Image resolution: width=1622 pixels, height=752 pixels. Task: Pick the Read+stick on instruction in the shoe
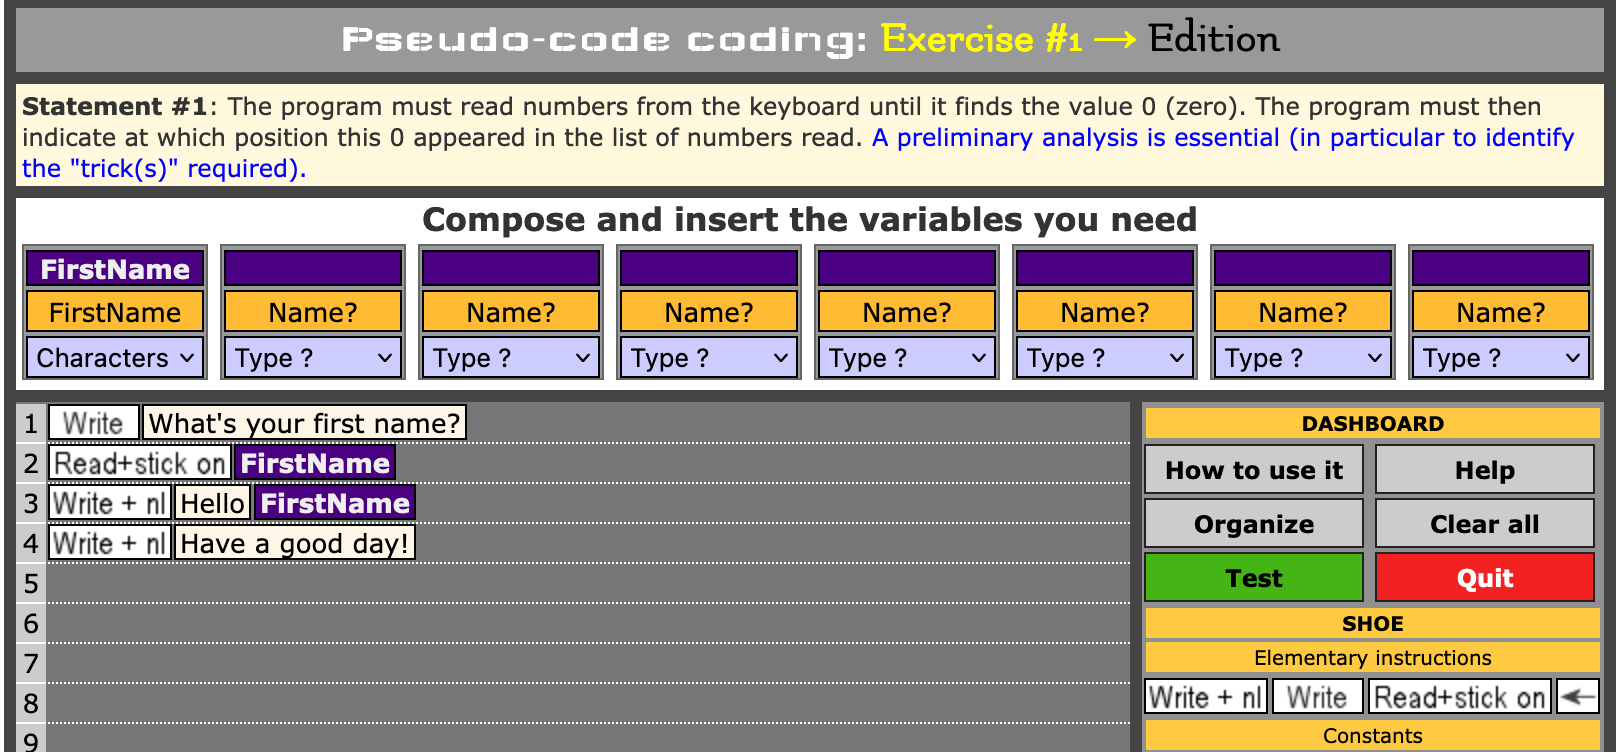[1459, 697]
